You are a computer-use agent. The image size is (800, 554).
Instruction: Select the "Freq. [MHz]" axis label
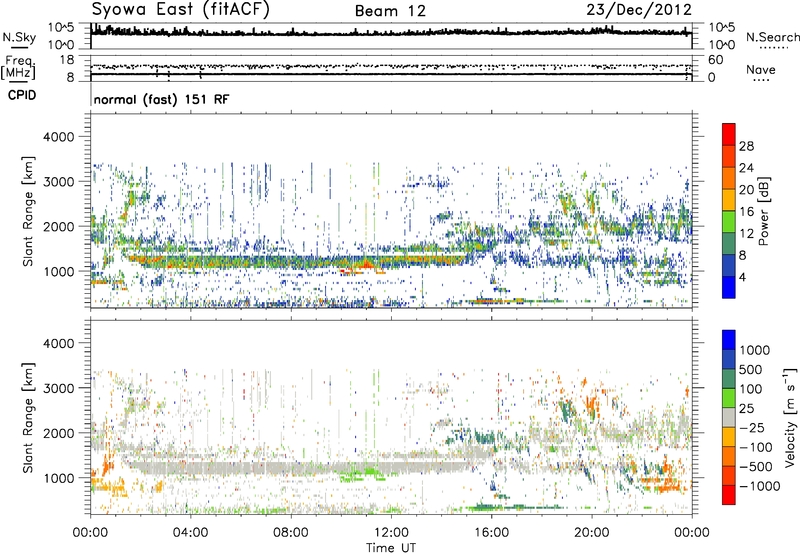[18, 68]
